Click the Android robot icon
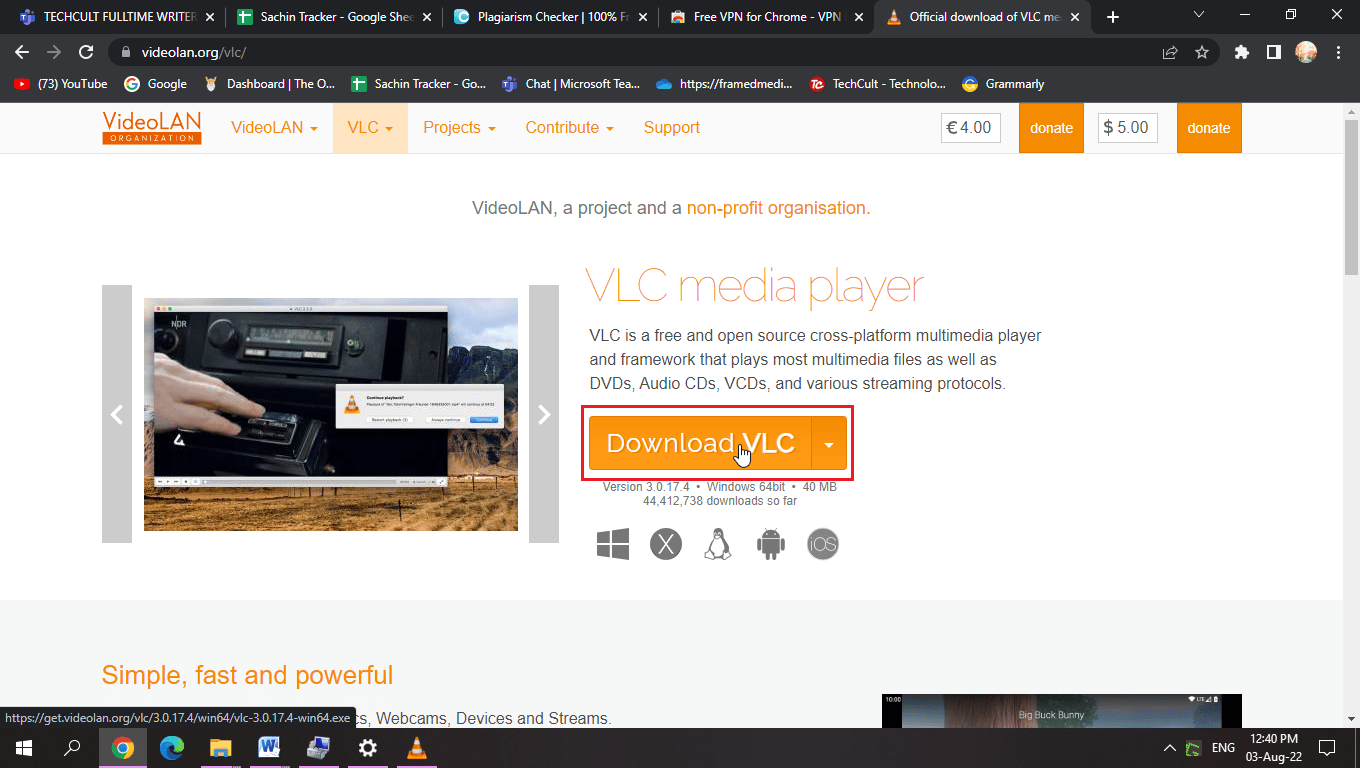Screen dimensions: 1360x768 [771, 544]
